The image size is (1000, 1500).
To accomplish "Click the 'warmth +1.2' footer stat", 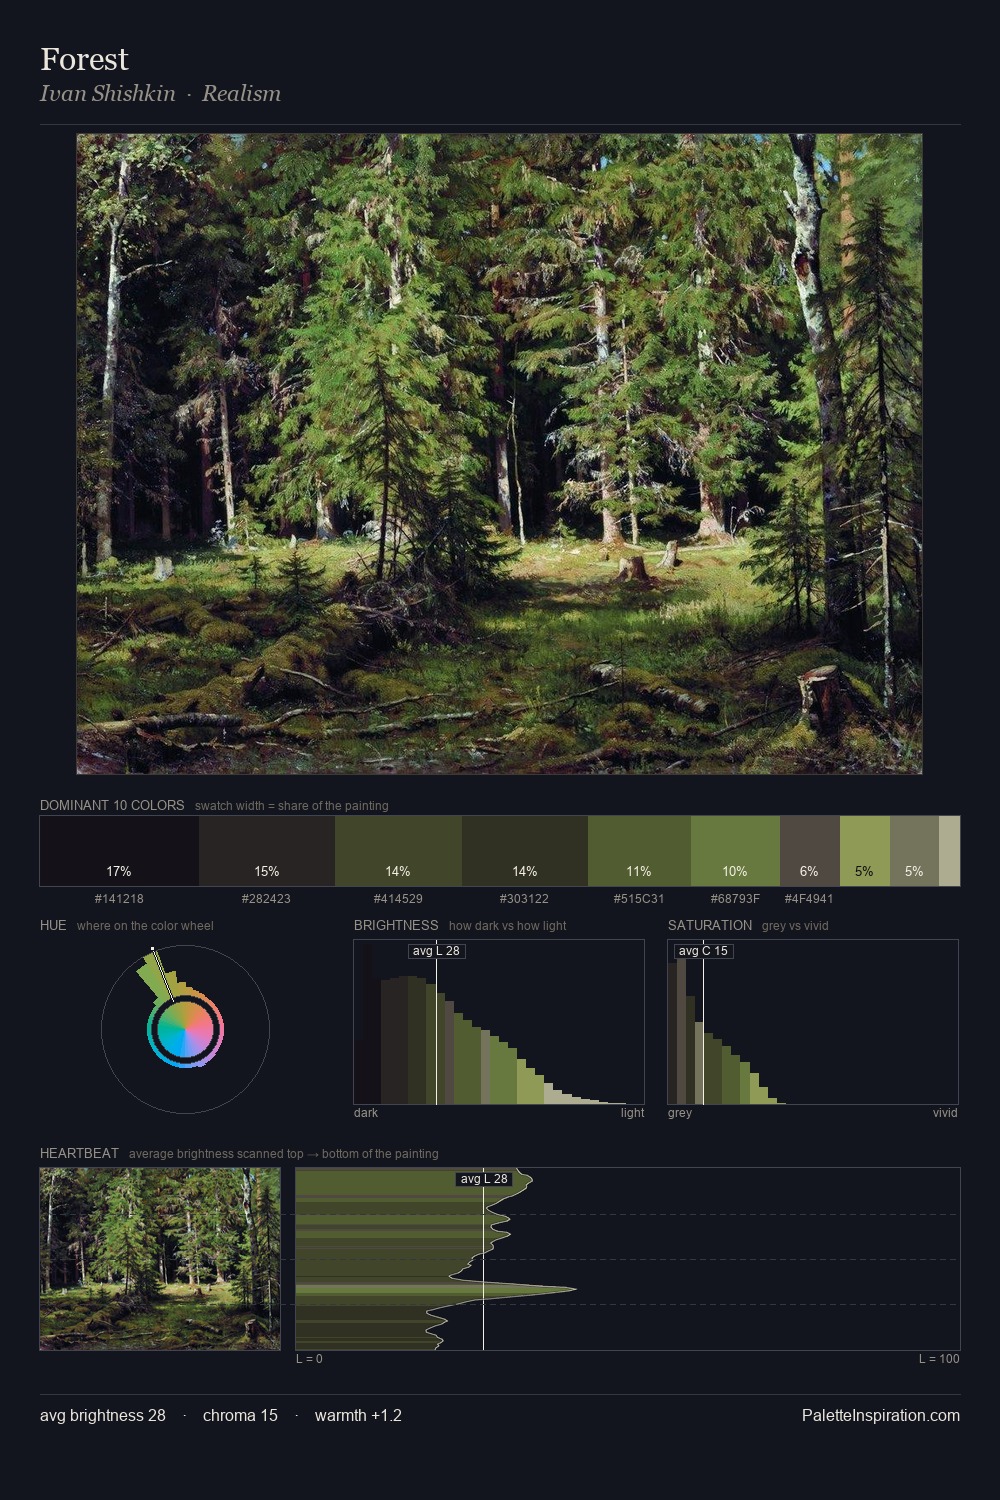I will [358, 1415].
